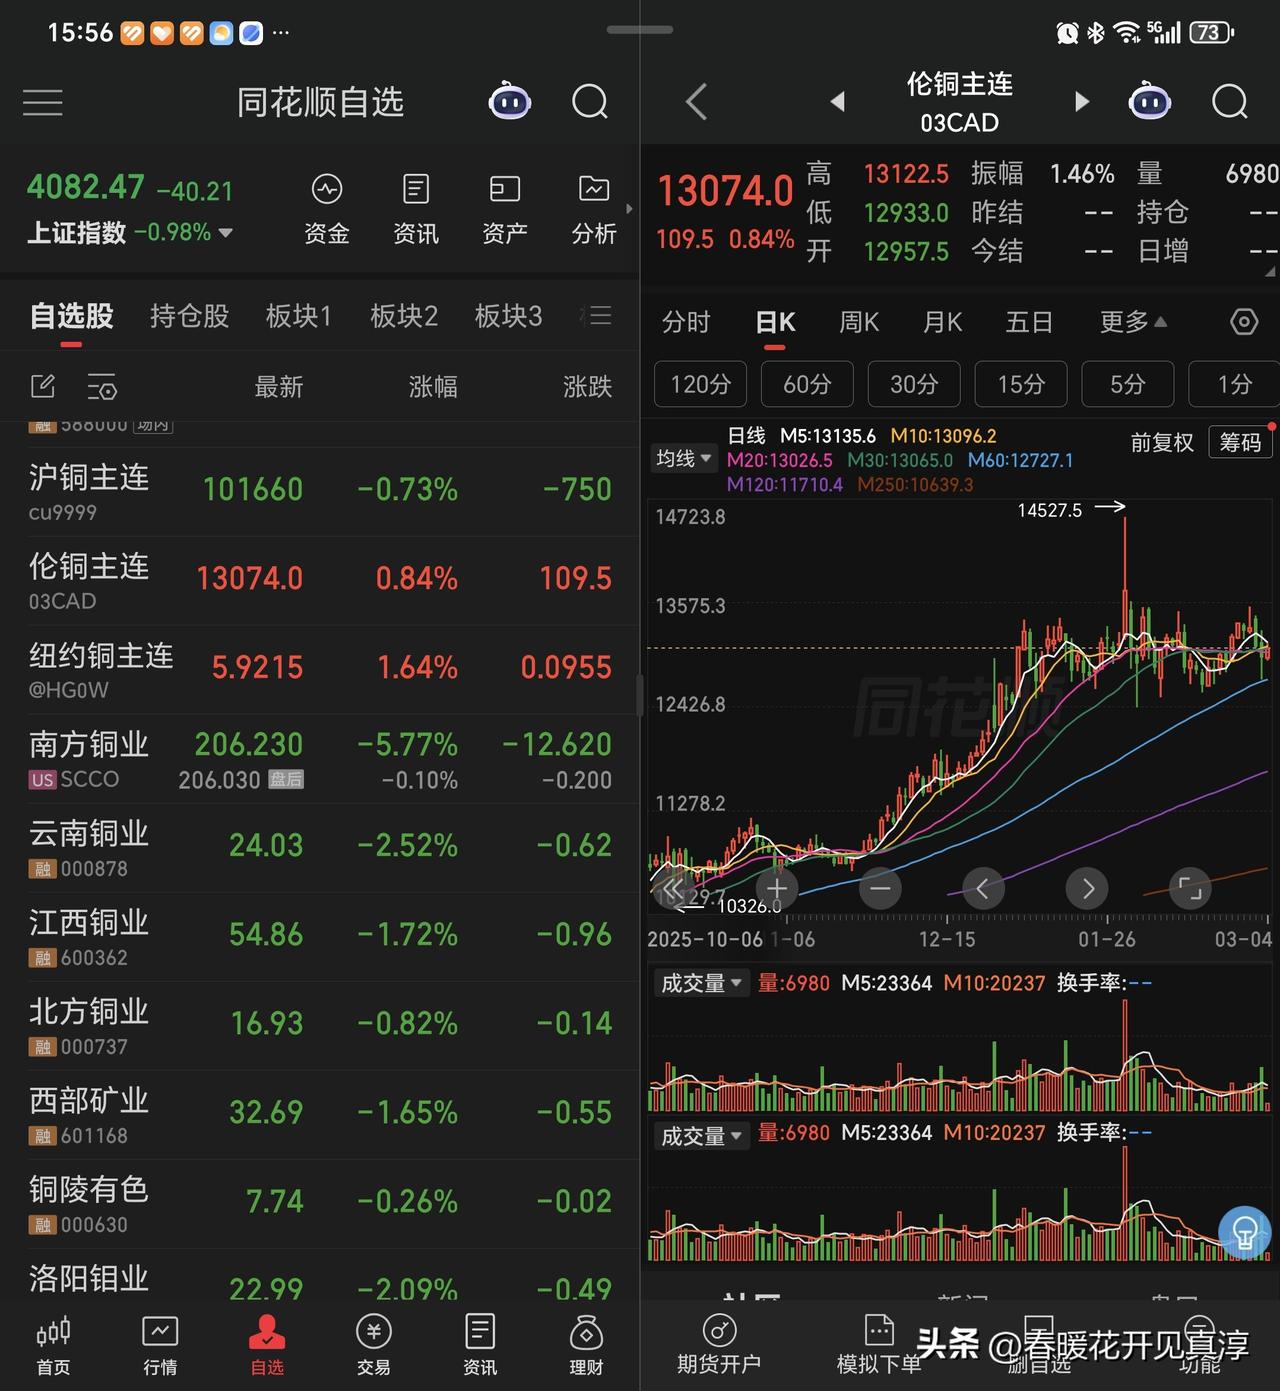The width and height of the screenshot is (1280, 1391).
Task: Open 首页 in the bottom navigation
Action: [x=53, y=1345]
